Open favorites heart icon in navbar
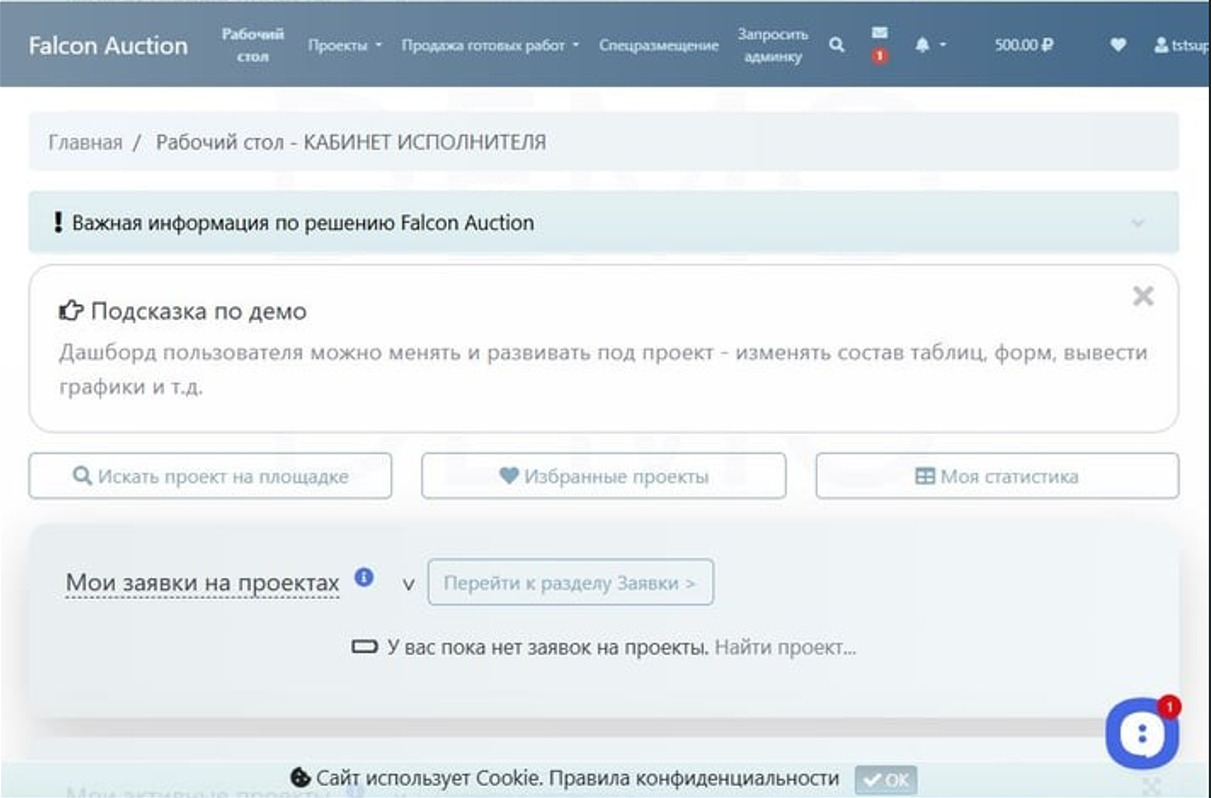The height and width of the screenshot is (798, 1211). [1118, 45]
